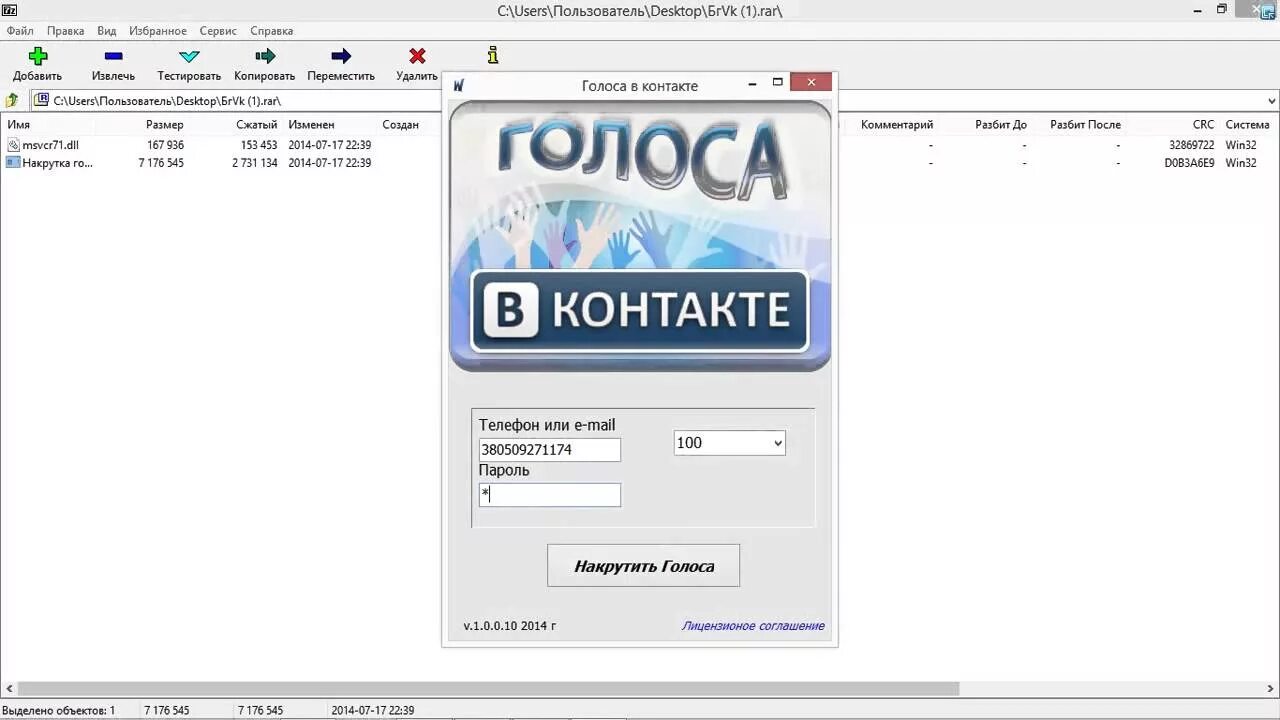Click the up-folder icon beside the address bar
Image resolution: width=1280 pixels, height=720 pixels.
(x=12, y=100)
